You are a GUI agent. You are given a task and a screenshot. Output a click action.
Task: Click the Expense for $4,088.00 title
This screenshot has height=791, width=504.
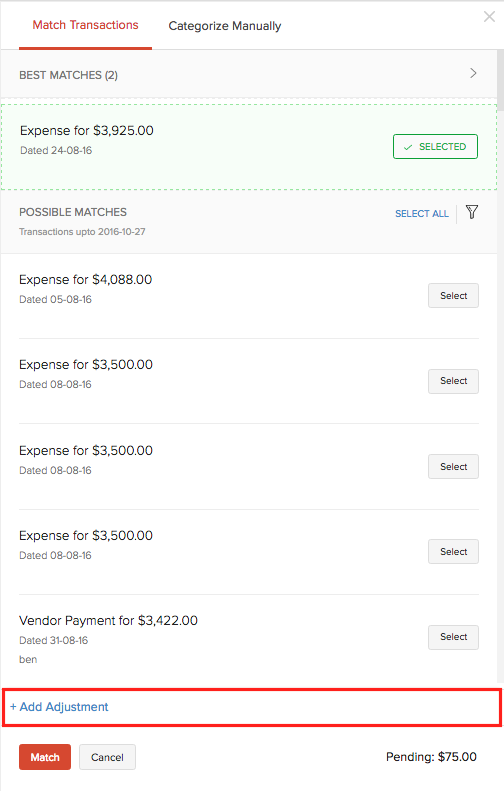(85, 279)
